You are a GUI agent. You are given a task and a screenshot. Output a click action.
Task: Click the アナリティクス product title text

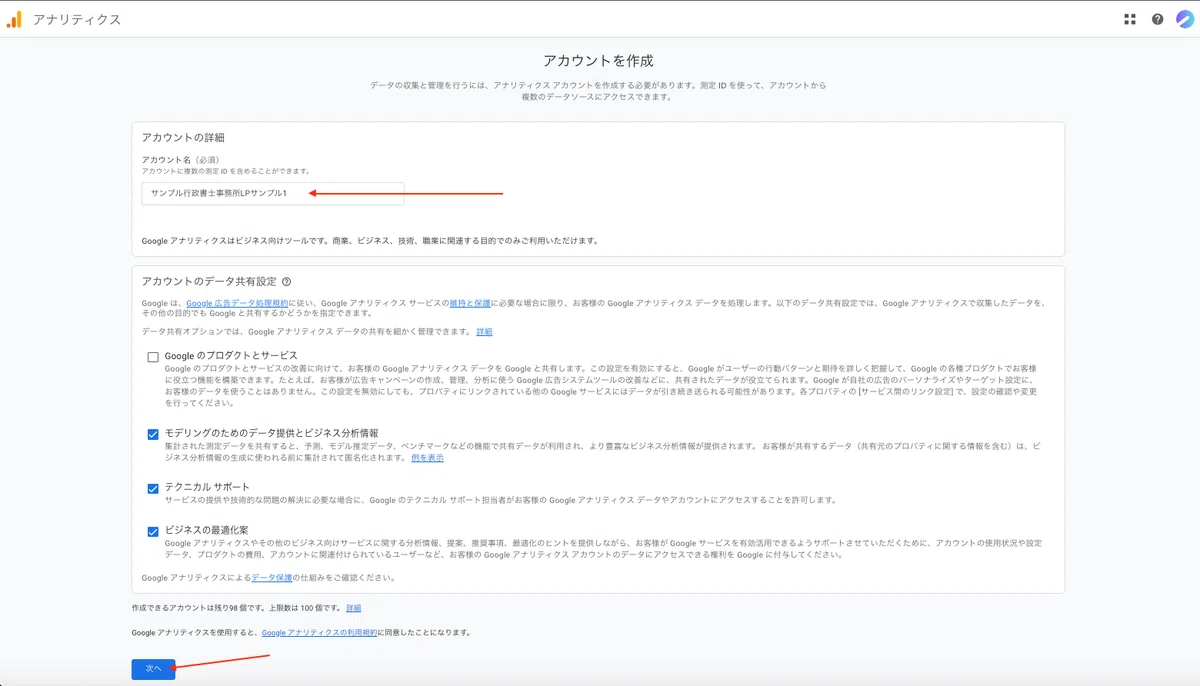[x=77, y=20]
